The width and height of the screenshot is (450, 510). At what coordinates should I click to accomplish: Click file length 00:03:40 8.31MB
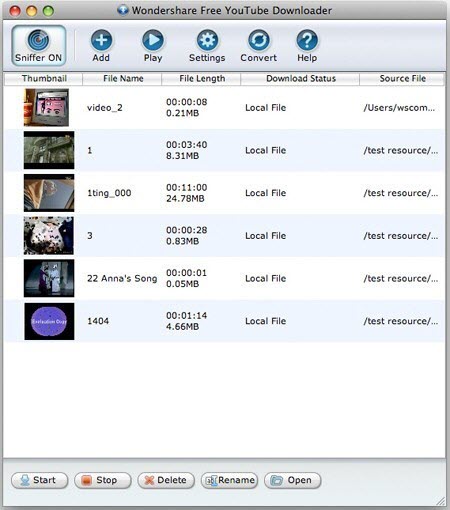pyautogui.click(x=187, y=150)
